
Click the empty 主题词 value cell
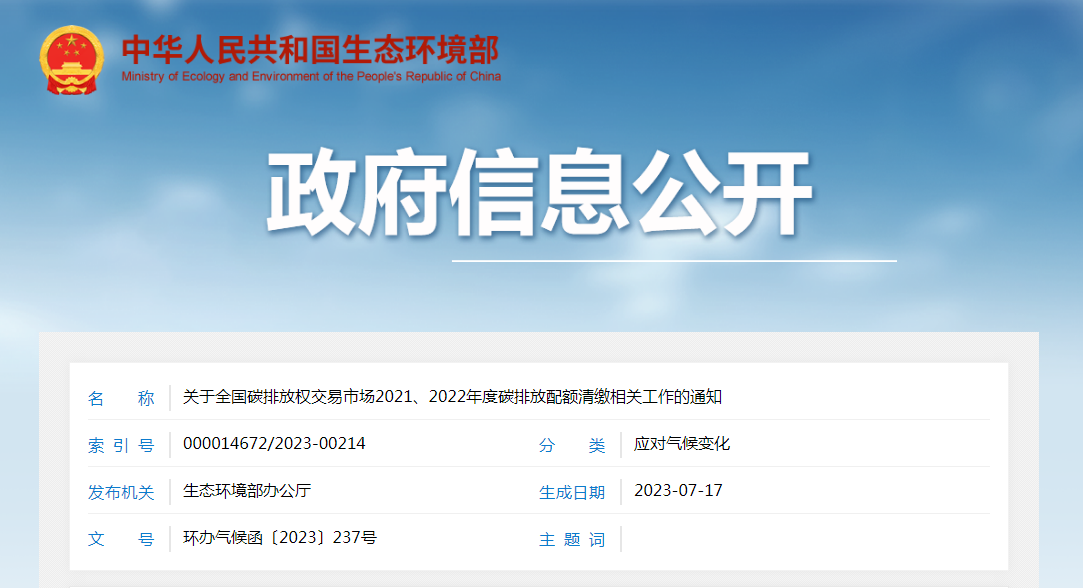coord(800,539)
